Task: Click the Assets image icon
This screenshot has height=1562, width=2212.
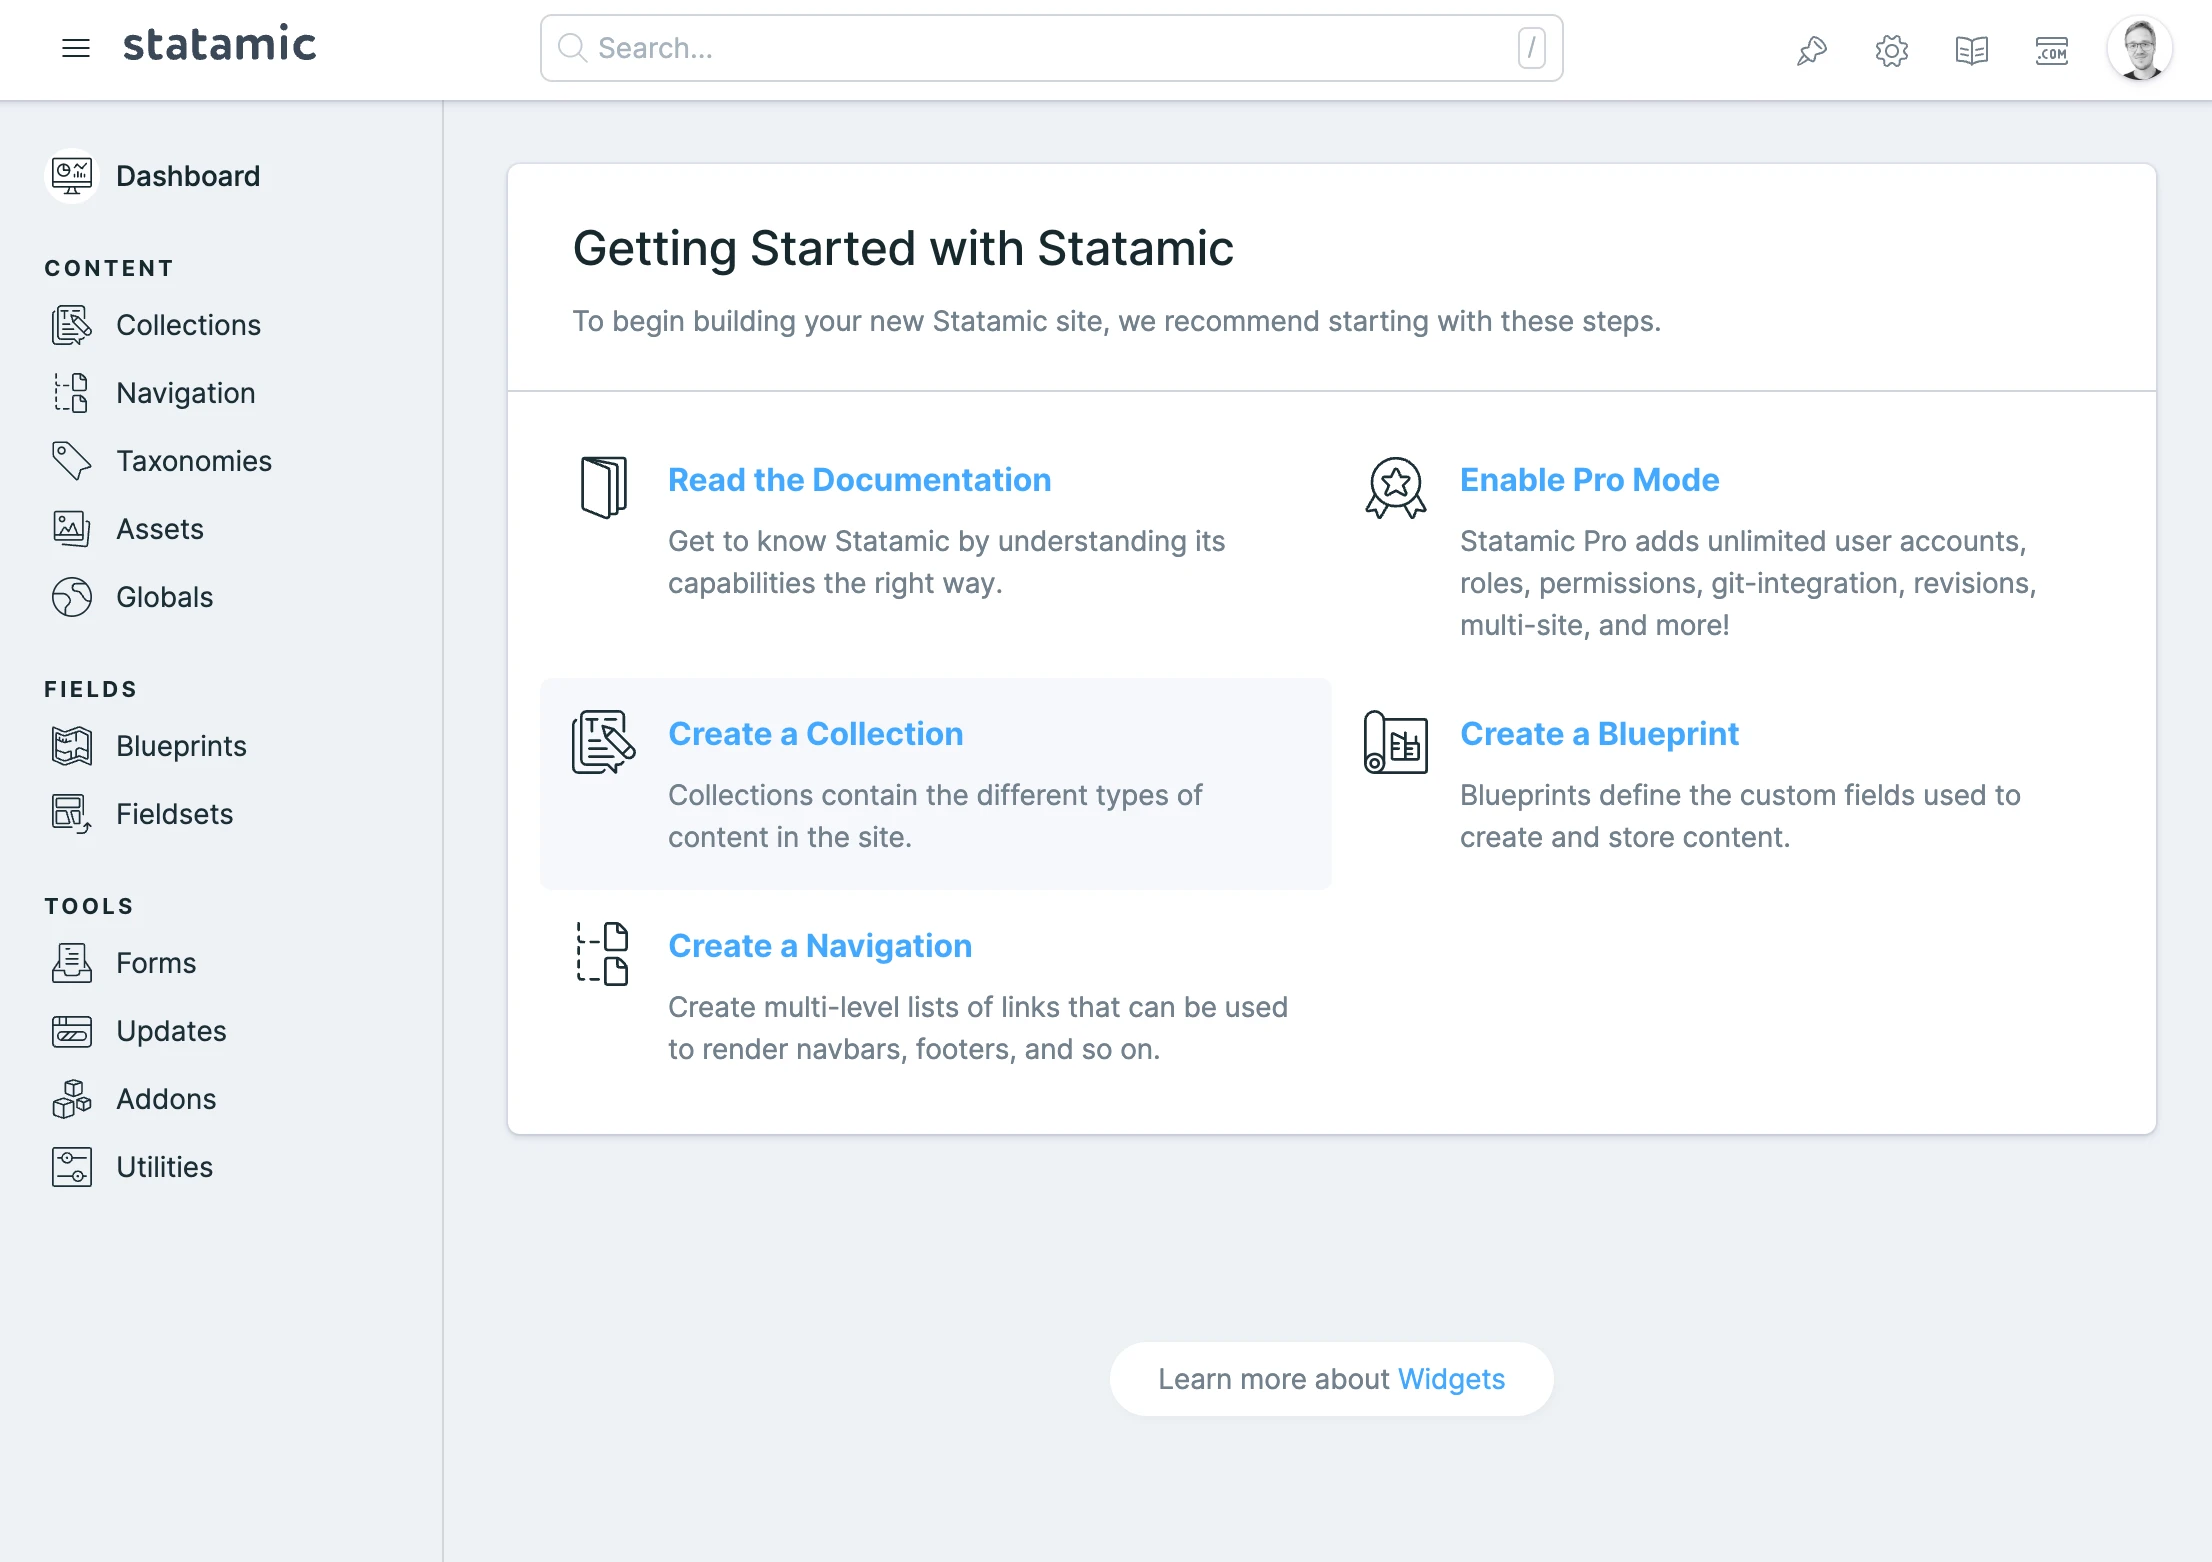Action: click(71, 529)
